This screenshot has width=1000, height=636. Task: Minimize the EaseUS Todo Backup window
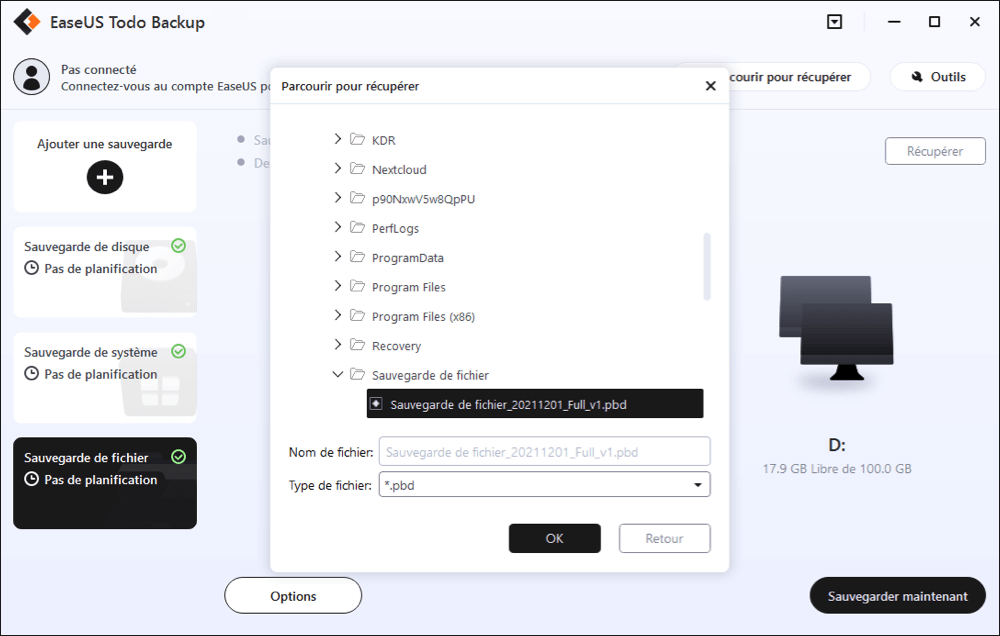coord(894,22)
